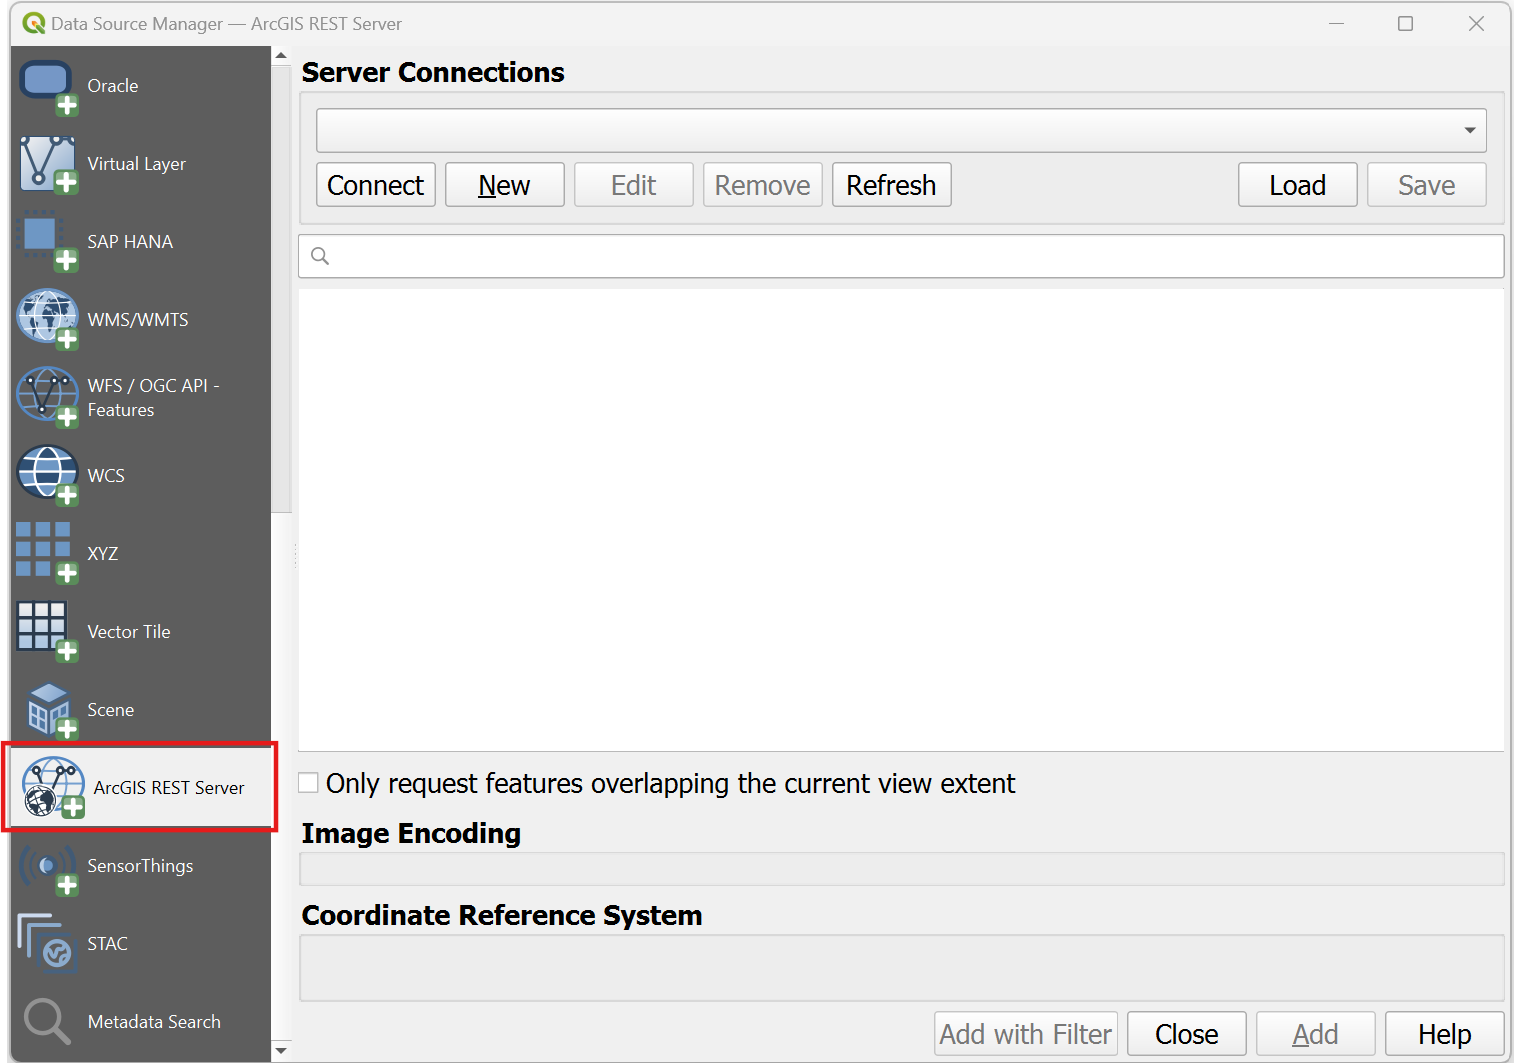Select the Oracle data source icon
Screen dimensions: 1514x1063
click(x=47, y=87)
